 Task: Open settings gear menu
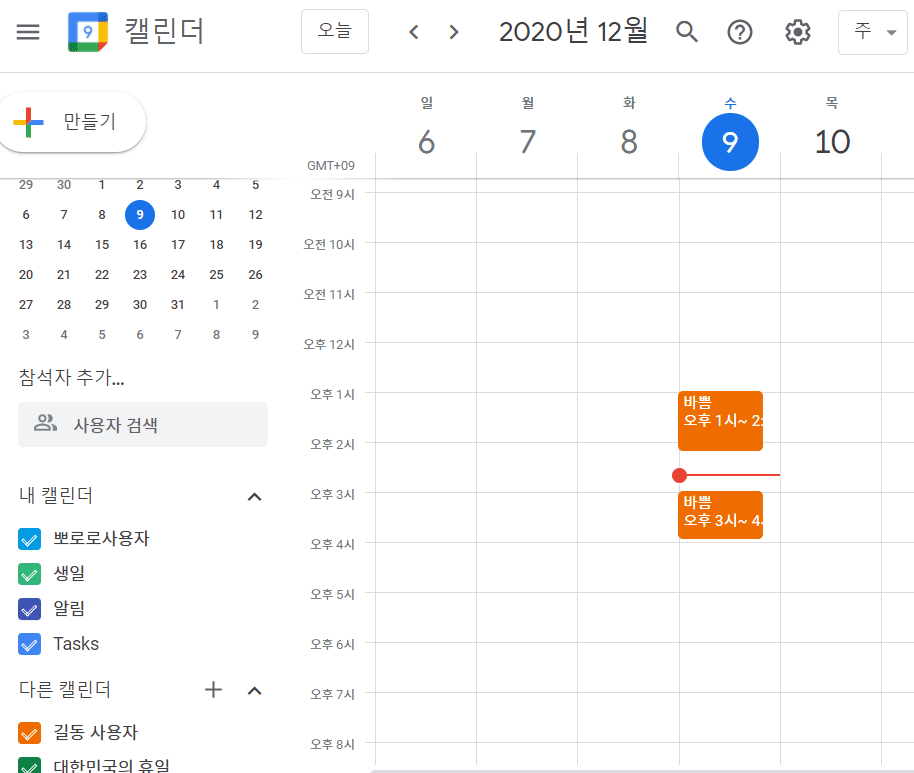[797, 31]
